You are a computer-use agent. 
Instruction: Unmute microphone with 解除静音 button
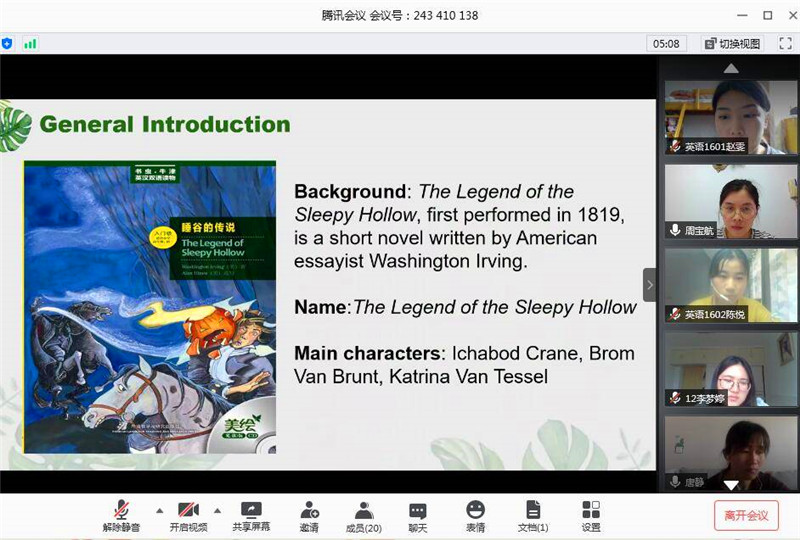(x=121, y=515)
